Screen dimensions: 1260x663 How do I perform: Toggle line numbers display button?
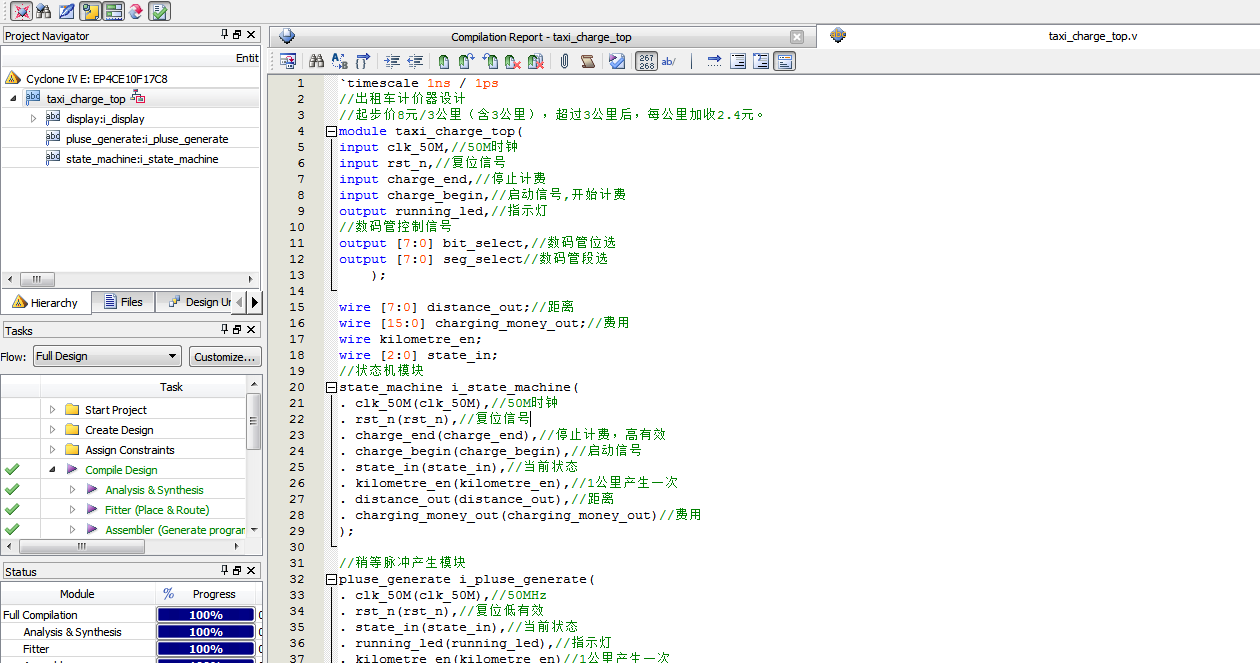[647, 61]
